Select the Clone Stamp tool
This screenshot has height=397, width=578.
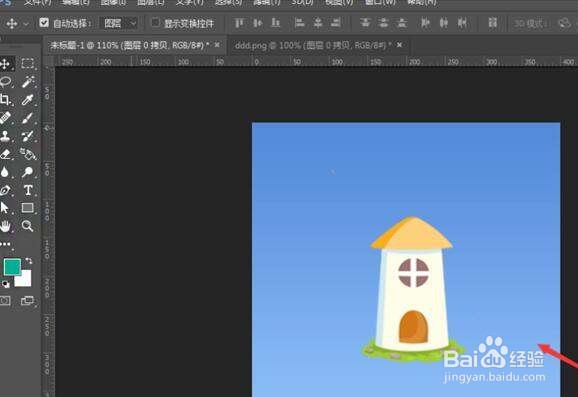pyautogui.click(x=5, y=136)
